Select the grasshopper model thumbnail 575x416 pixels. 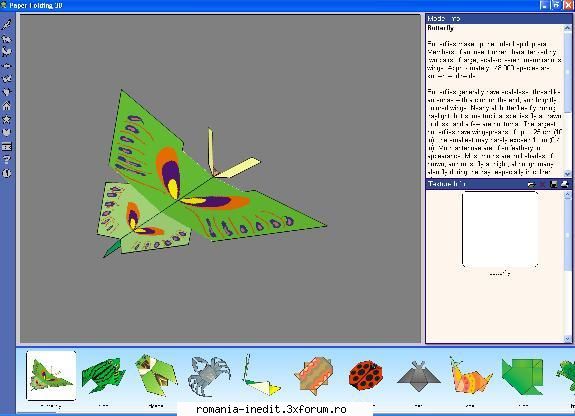point(156,375)
